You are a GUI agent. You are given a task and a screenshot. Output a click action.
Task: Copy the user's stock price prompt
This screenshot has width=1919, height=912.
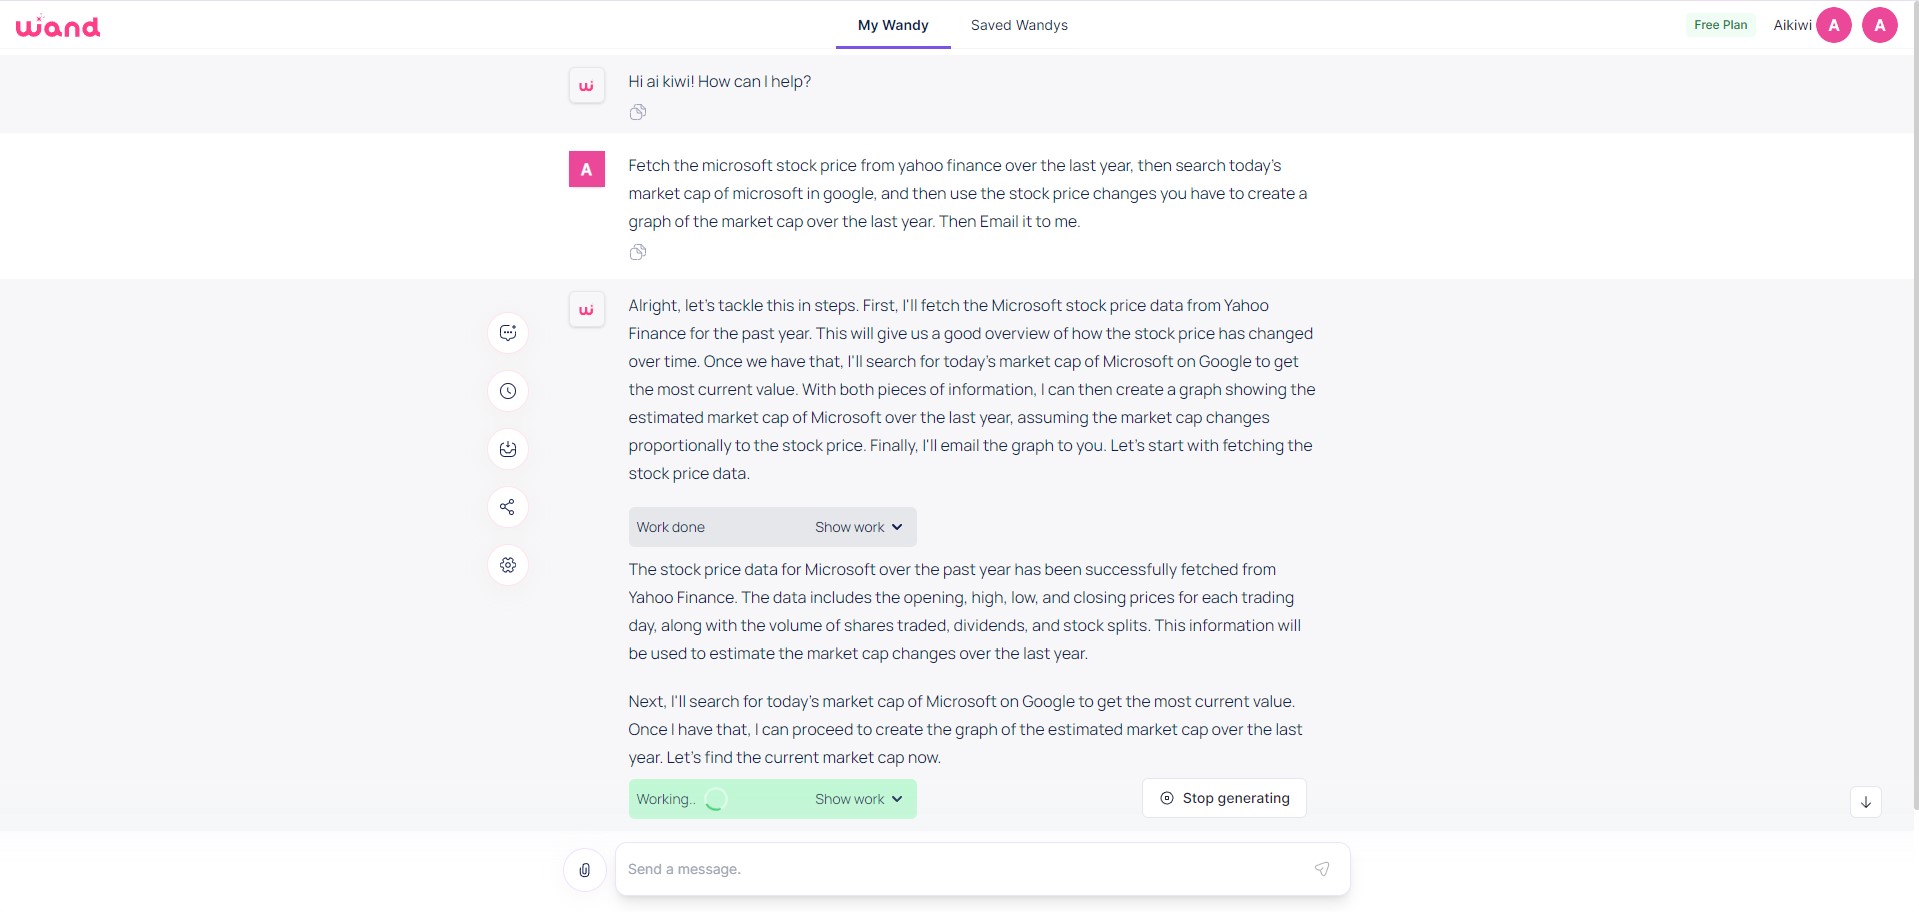[x=638, y=252]
